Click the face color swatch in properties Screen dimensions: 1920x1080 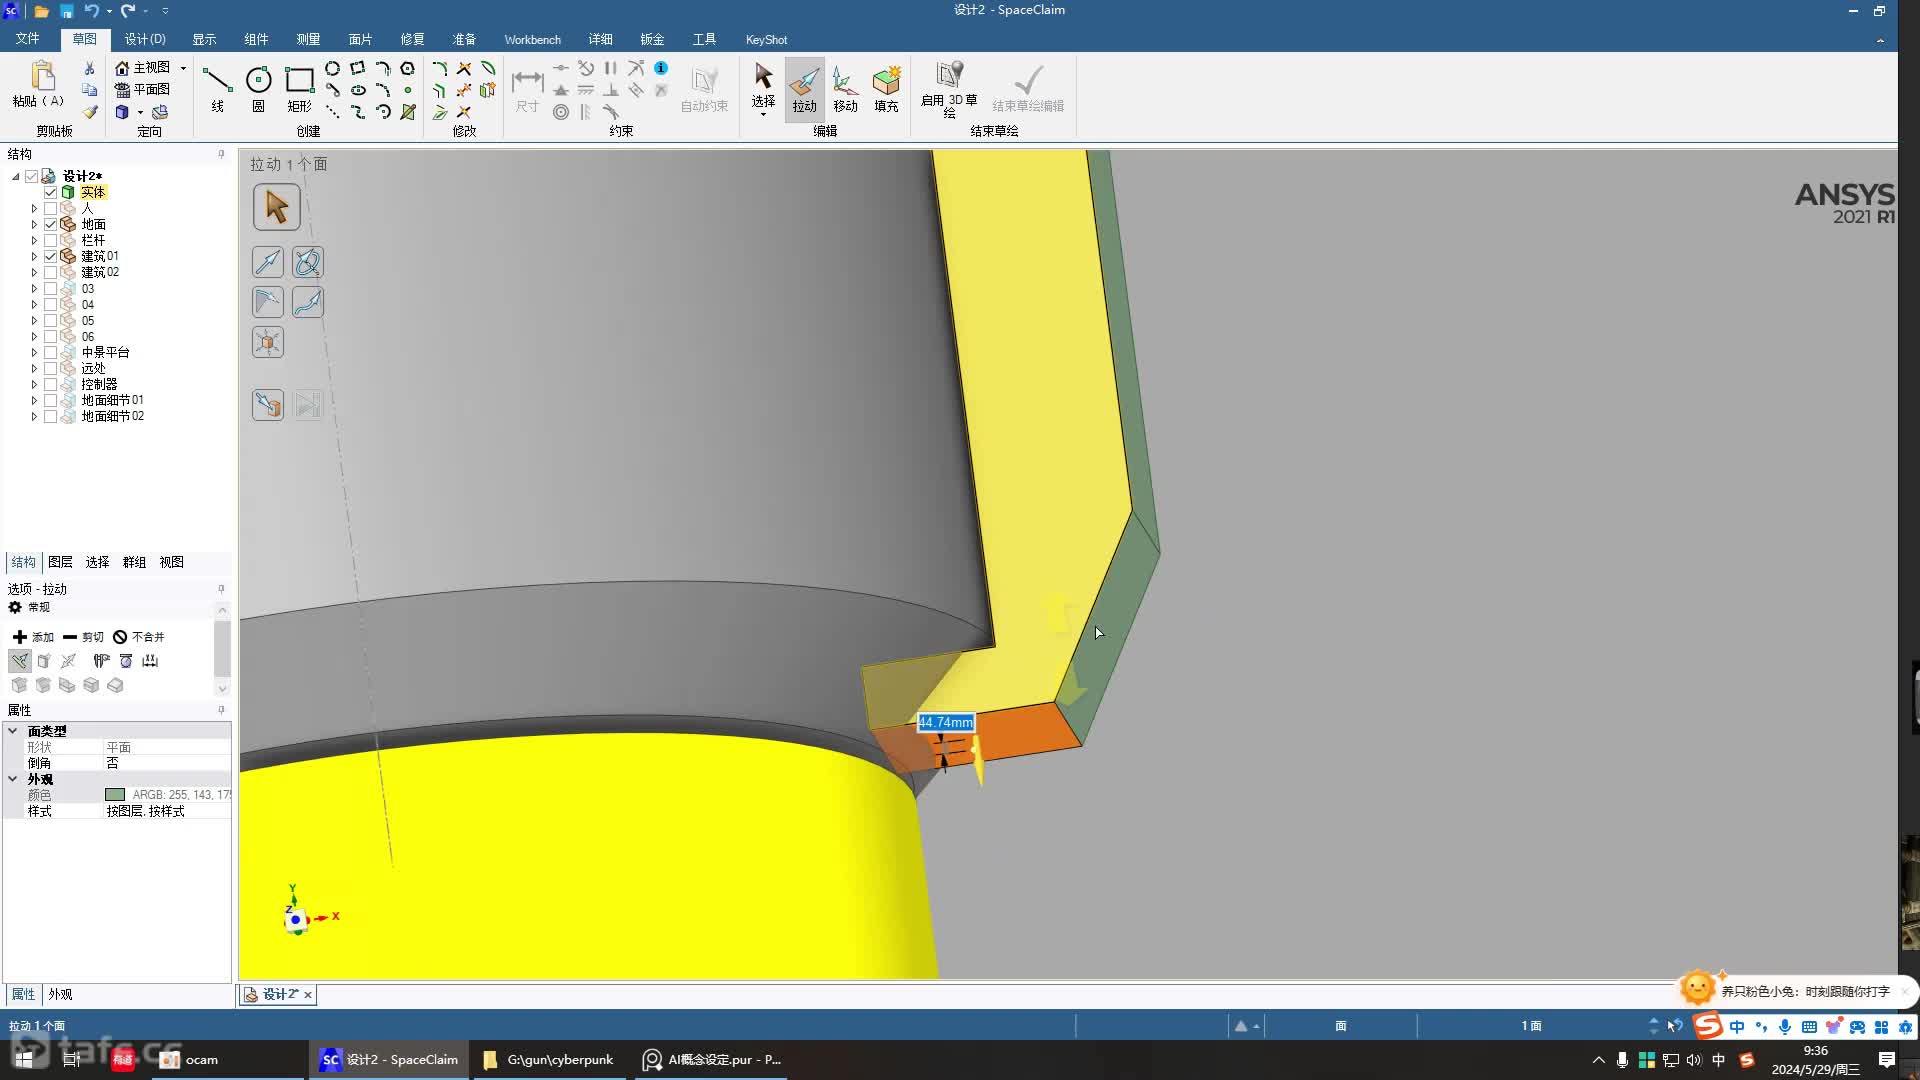(115, 795)
